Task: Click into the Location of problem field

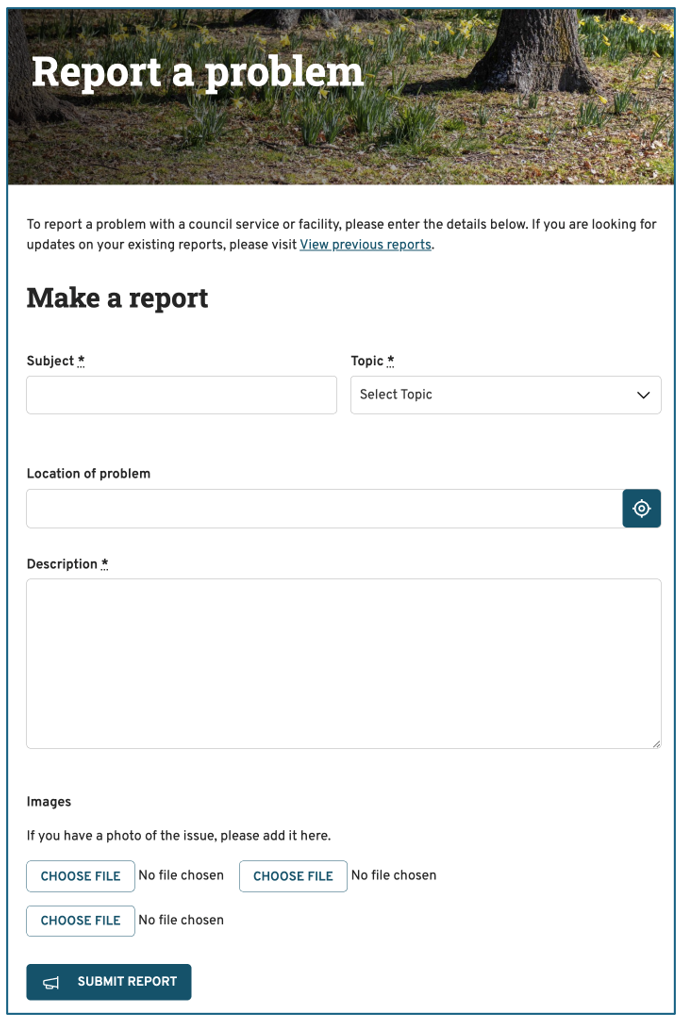Action: [323, 508]
